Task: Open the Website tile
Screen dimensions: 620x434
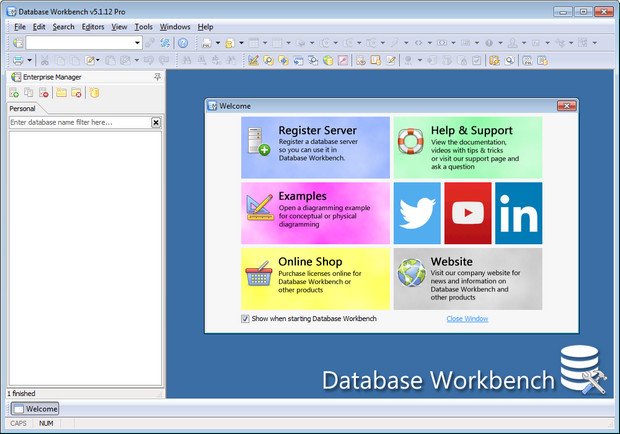Action: pos(468,279)
